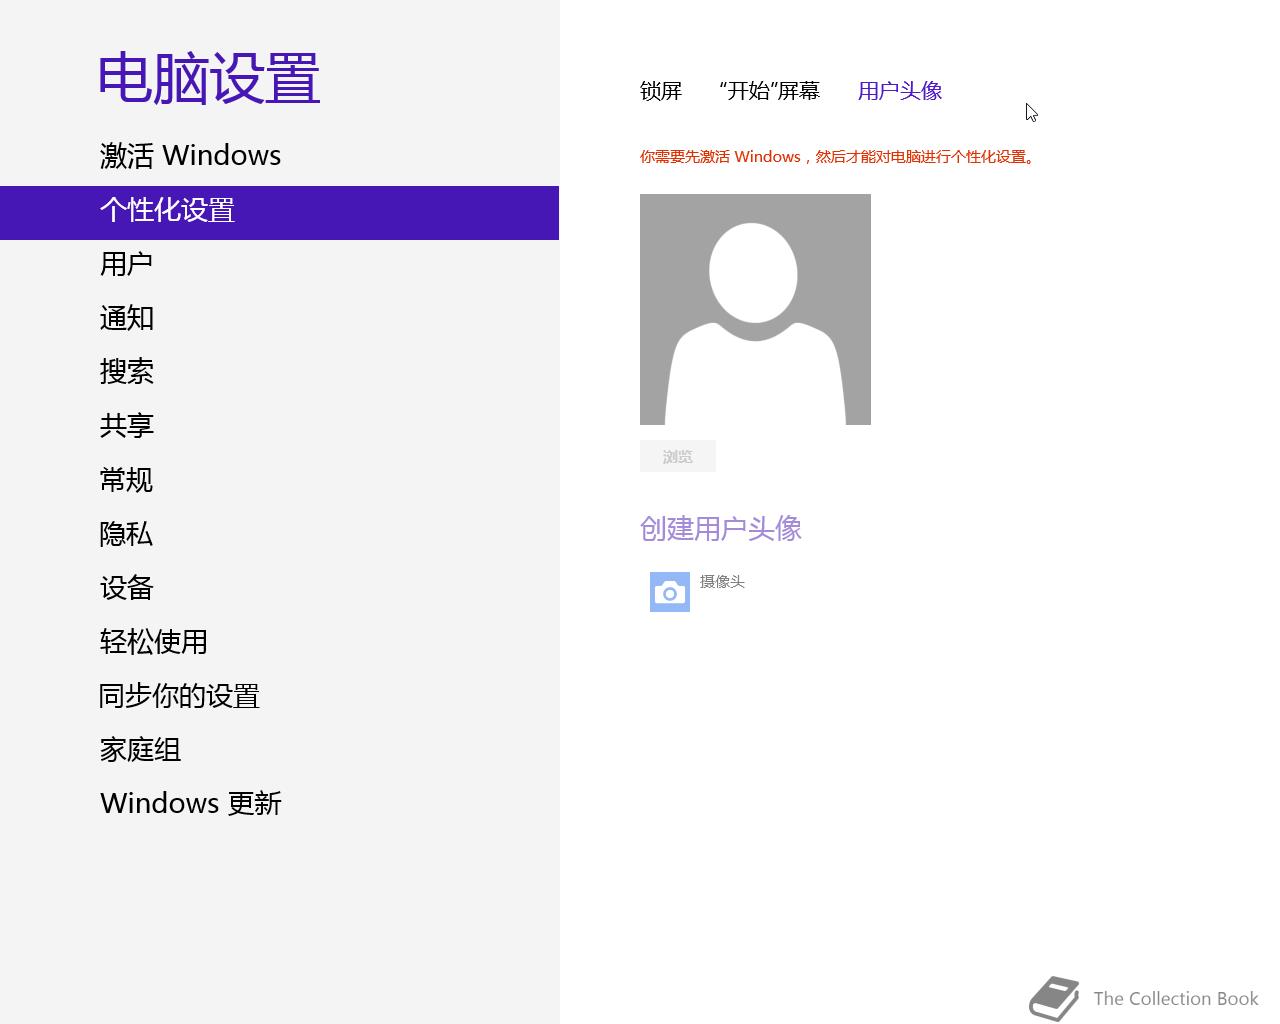Image resolution: width=1280 pixels, height=1024 pixels.
Task: Select the camera icon under 创建用户头像
Action: pos(669,592)
